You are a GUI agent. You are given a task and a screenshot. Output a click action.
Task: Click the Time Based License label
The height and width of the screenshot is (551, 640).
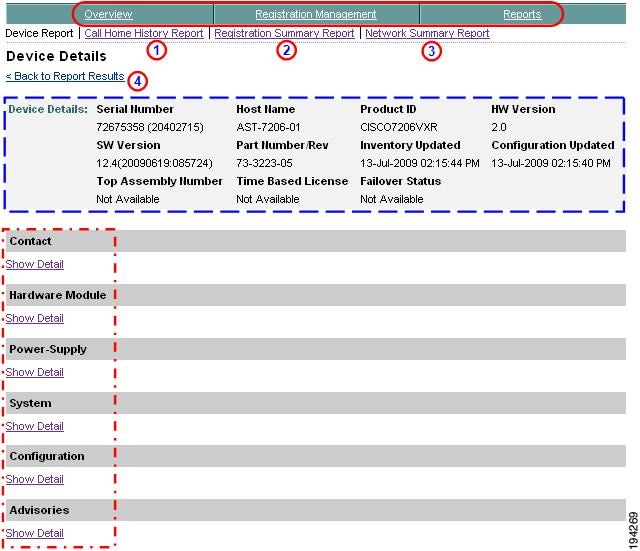tap(292, 181)
